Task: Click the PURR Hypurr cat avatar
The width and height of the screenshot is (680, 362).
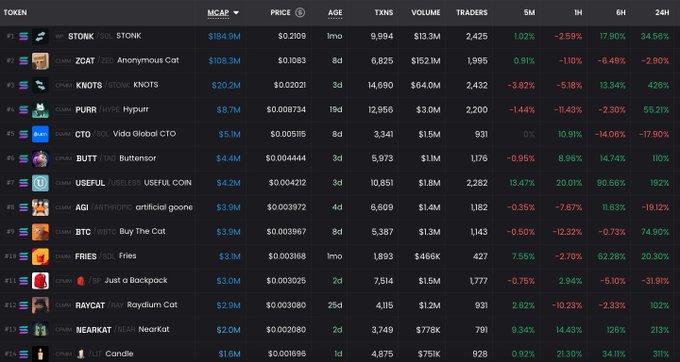Action: pos(40,110)
